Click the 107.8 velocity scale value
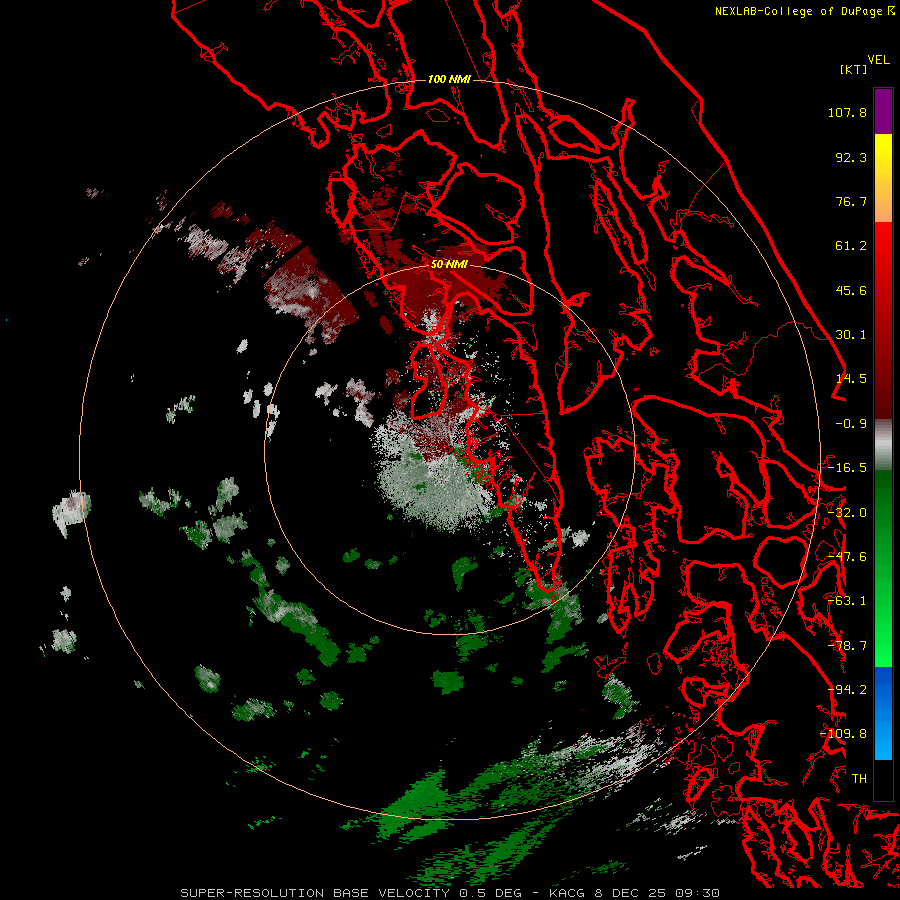 tap(847, 112)
